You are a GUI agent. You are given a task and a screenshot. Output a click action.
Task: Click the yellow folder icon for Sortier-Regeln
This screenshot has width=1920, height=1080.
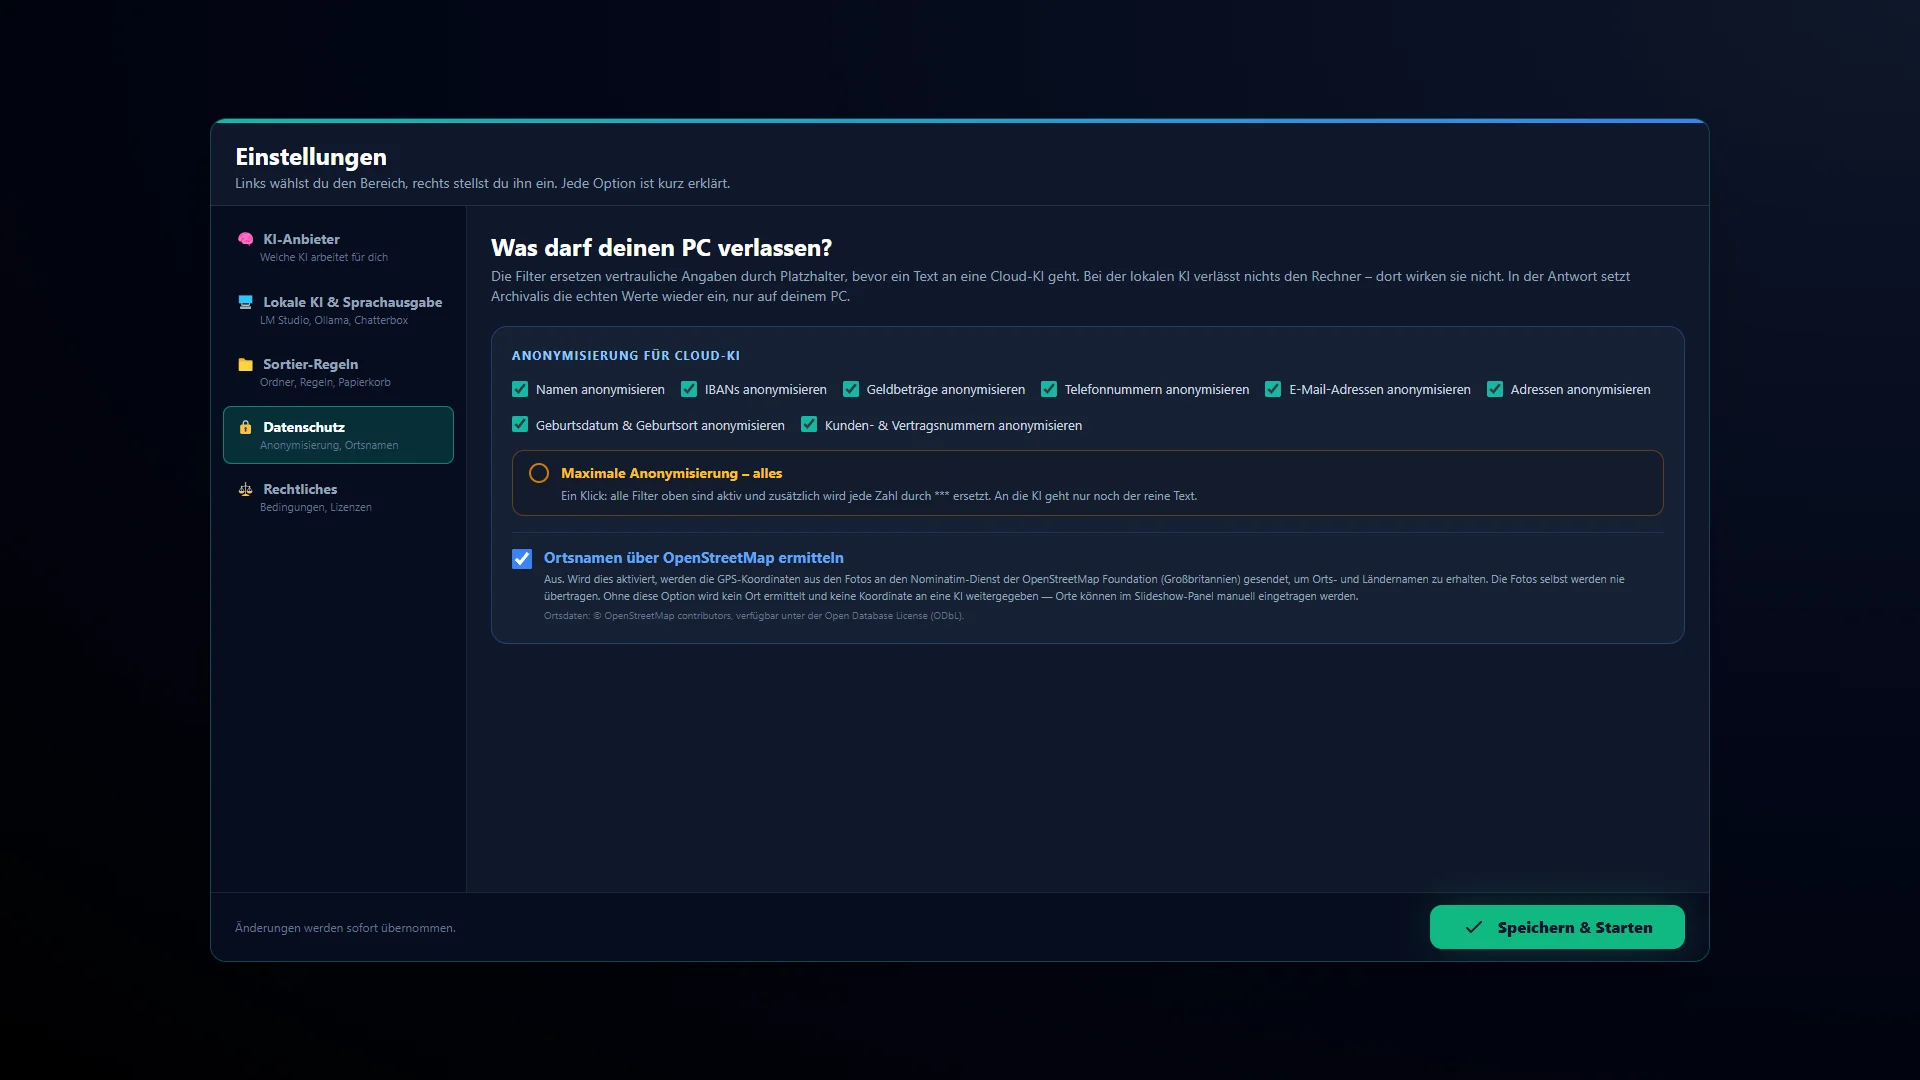coord(245,364)
